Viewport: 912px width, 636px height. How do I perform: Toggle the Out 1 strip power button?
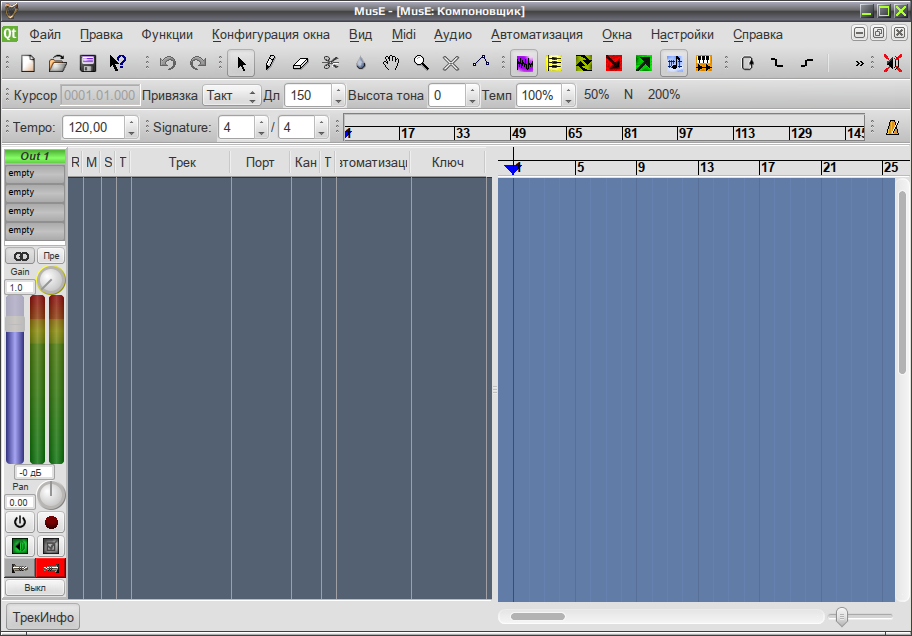coord(20,522)
